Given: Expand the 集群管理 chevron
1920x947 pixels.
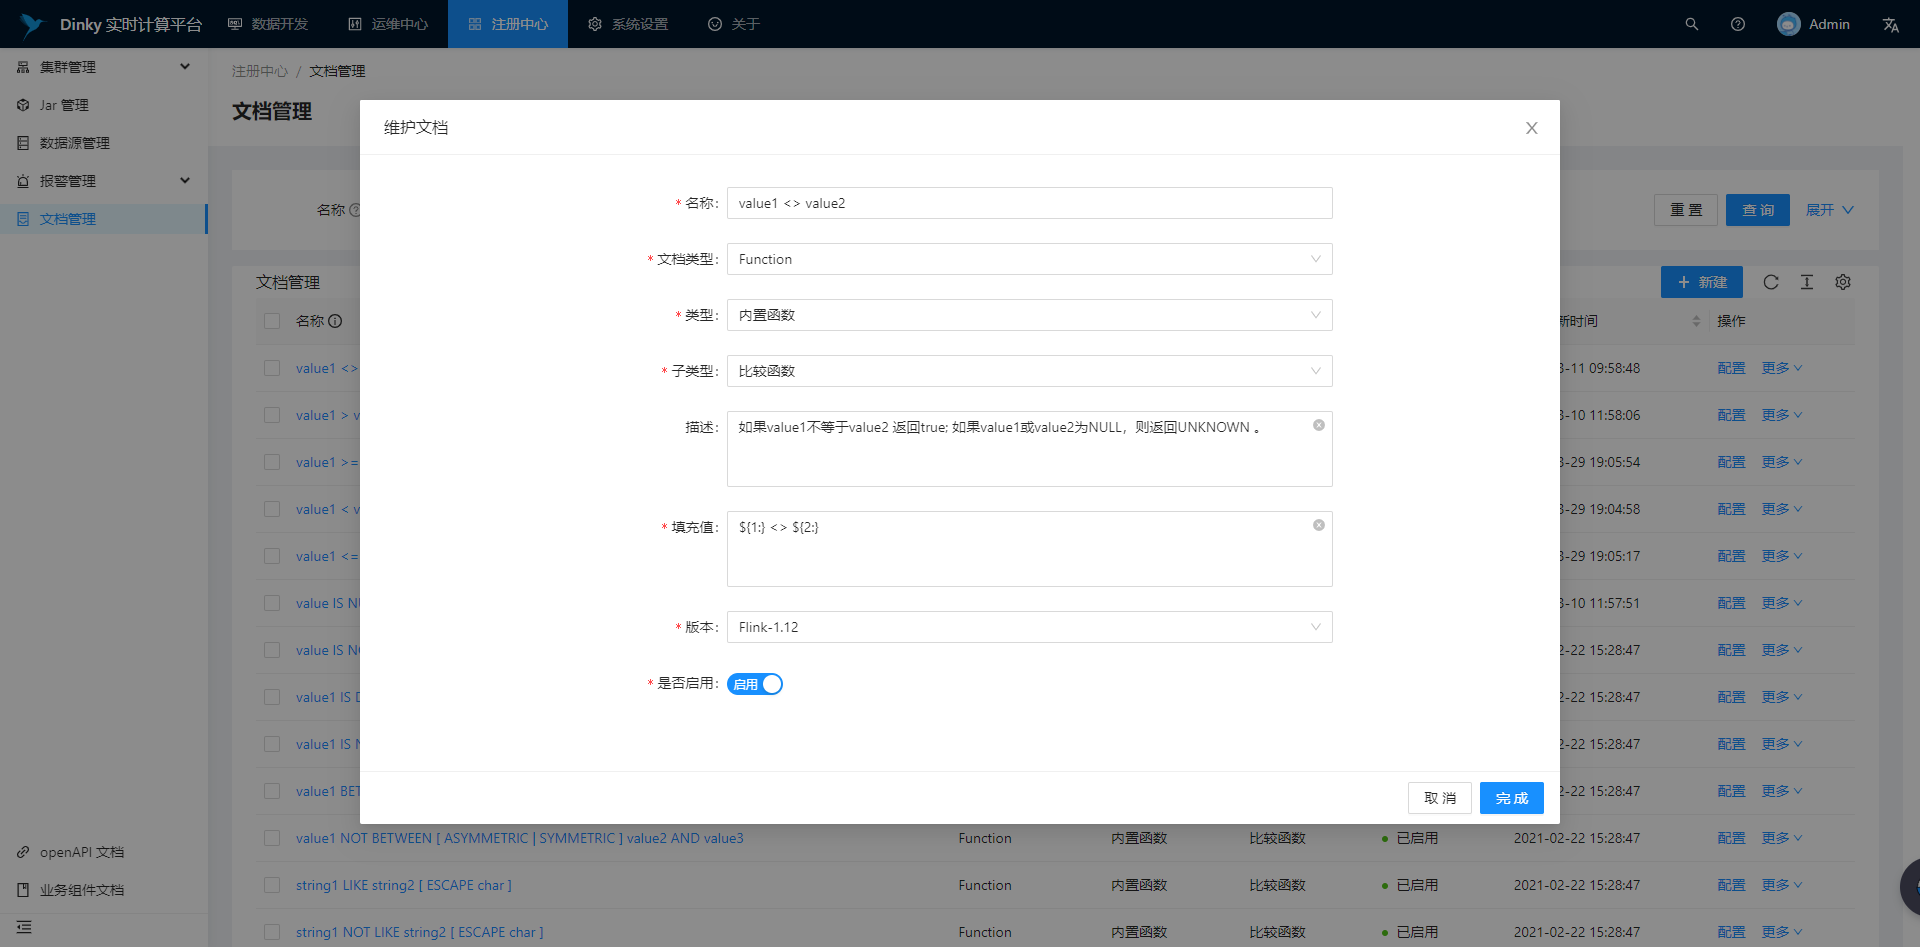Looking at the screenshot, I should [185, 67].
